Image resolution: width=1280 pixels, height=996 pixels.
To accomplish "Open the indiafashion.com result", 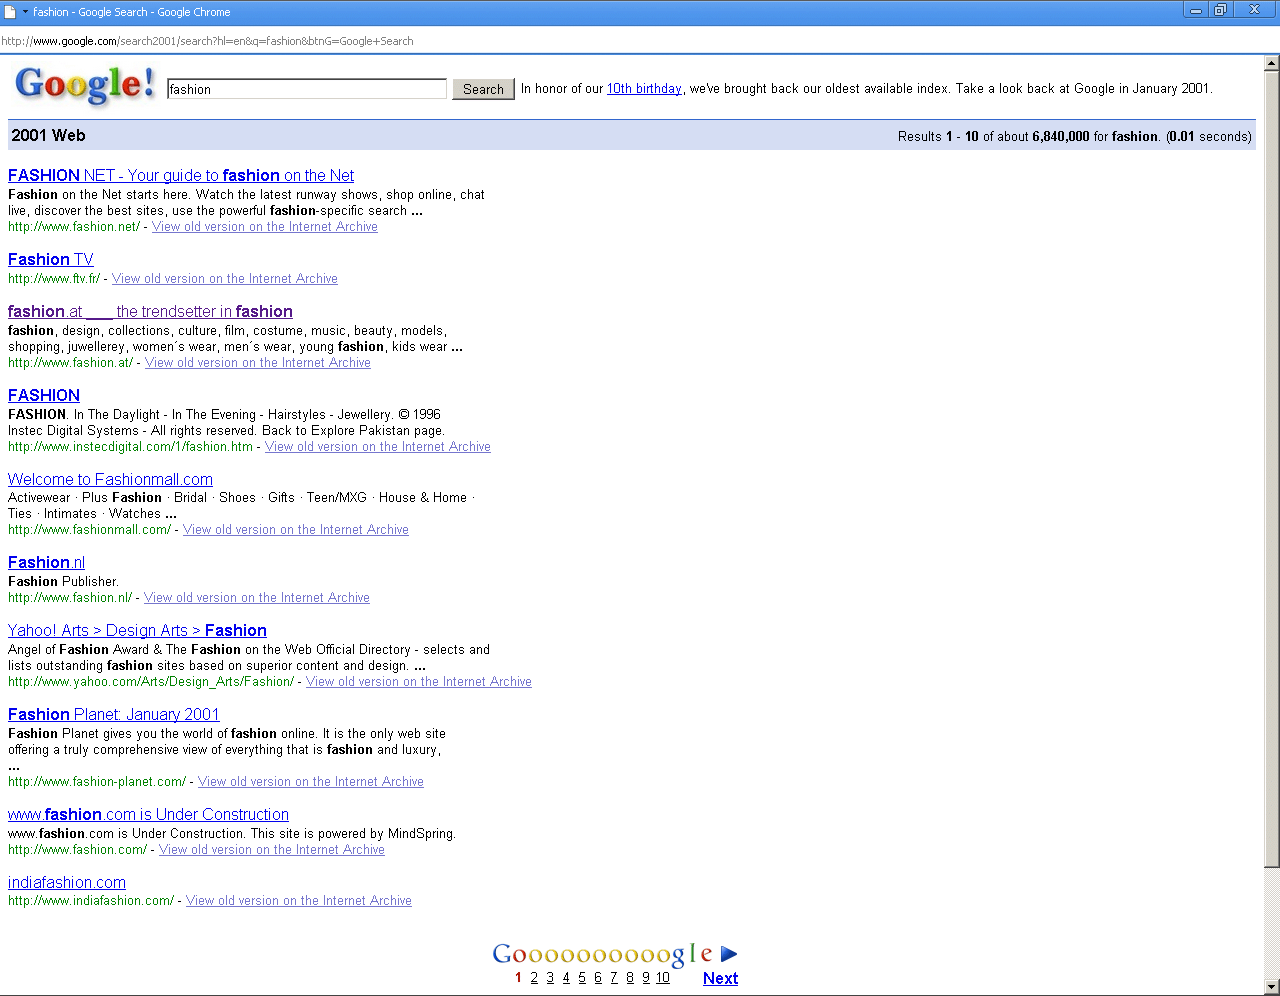I will coord(67,882).
